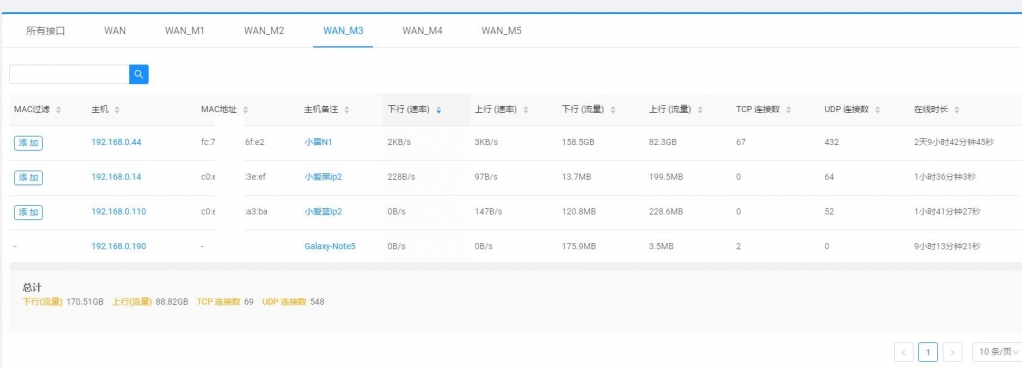Image resolution: width=1022 pixels, height=368 pixels.
Task: Sort by 下行 (速率) column arrows
Action: (439, 110)
